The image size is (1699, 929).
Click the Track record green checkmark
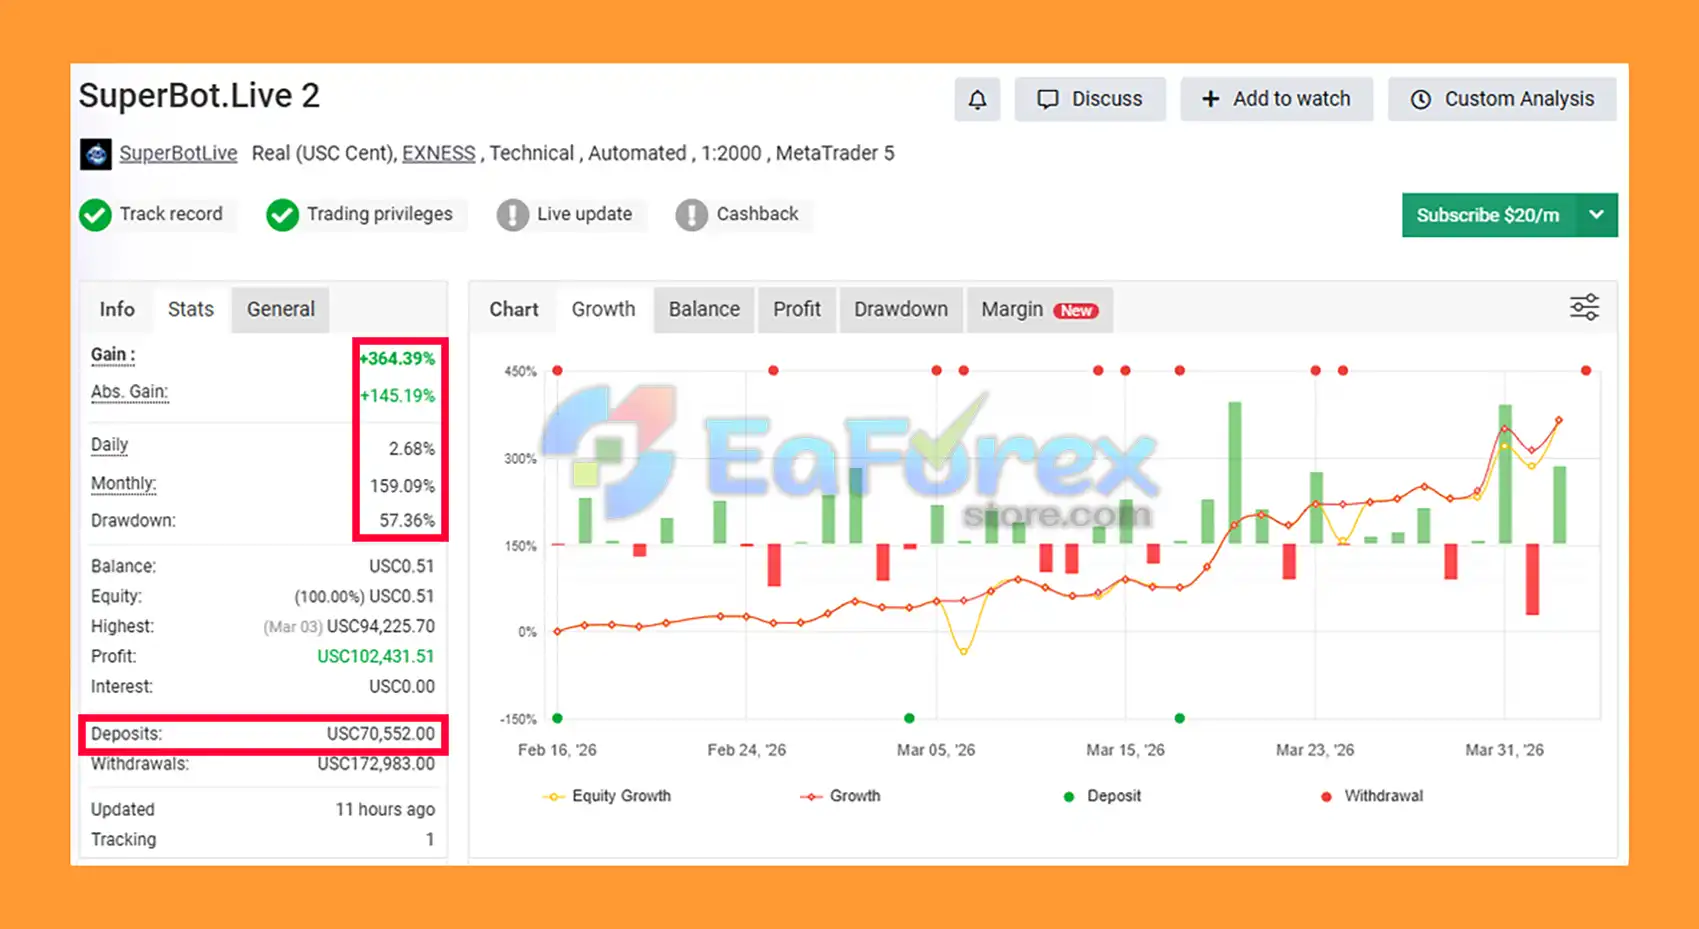(x=95, y=215)
